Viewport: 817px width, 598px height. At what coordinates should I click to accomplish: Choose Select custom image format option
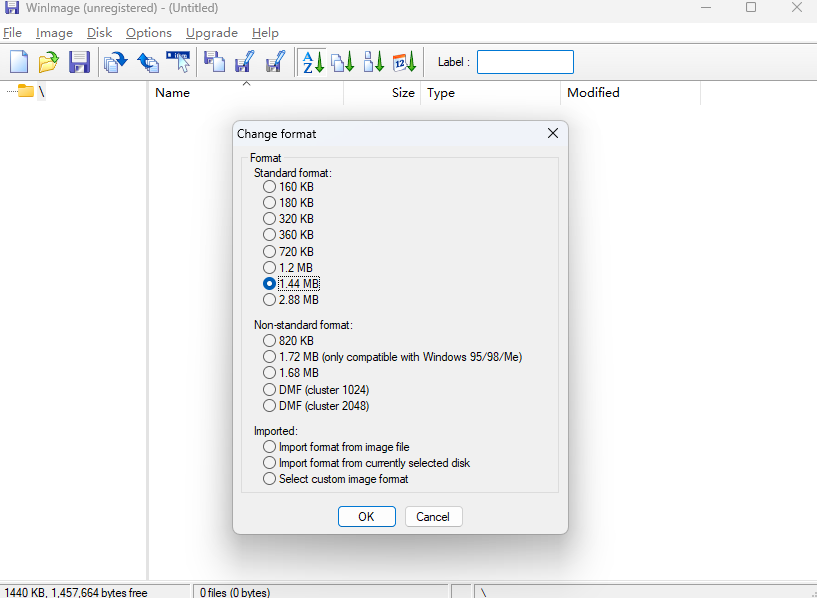(x=269, y=479)
